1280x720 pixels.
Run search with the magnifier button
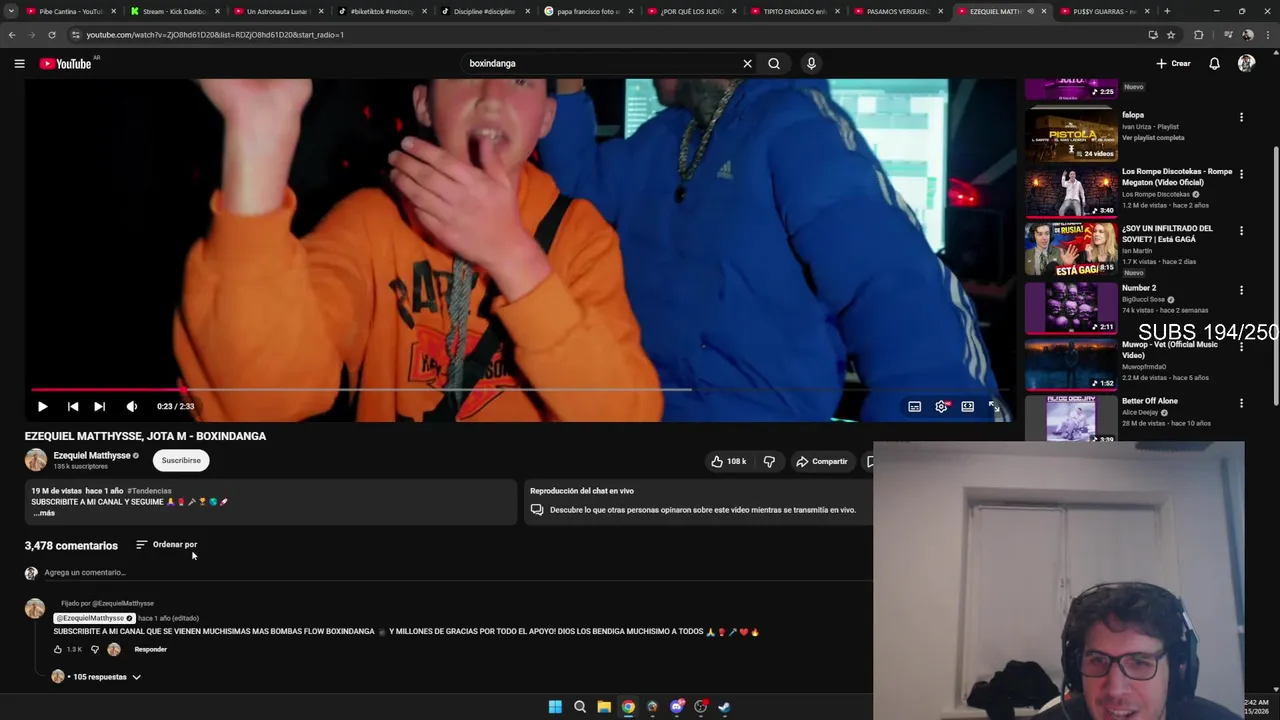coord(774,64)
